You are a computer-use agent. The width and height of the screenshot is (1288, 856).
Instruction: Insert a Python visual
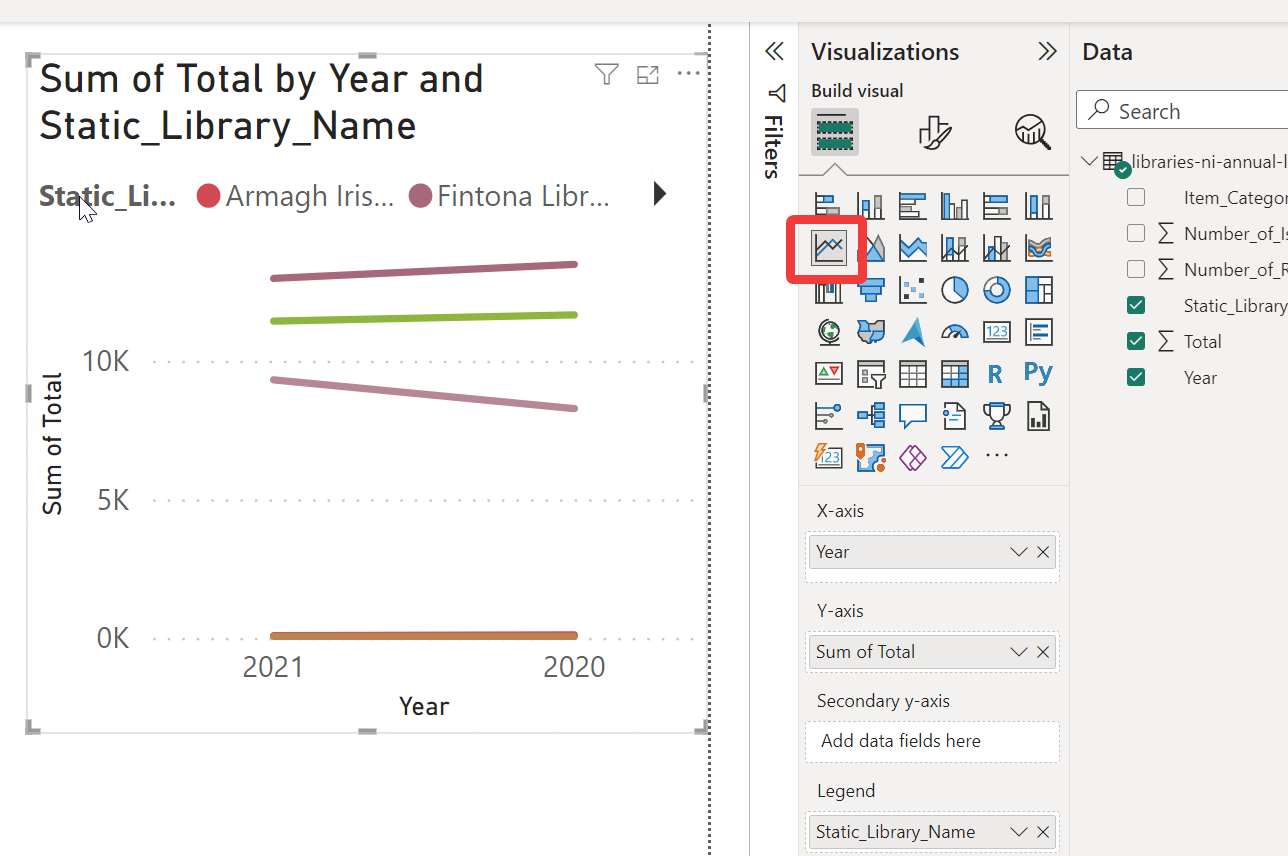click(x=1038, y=373)
